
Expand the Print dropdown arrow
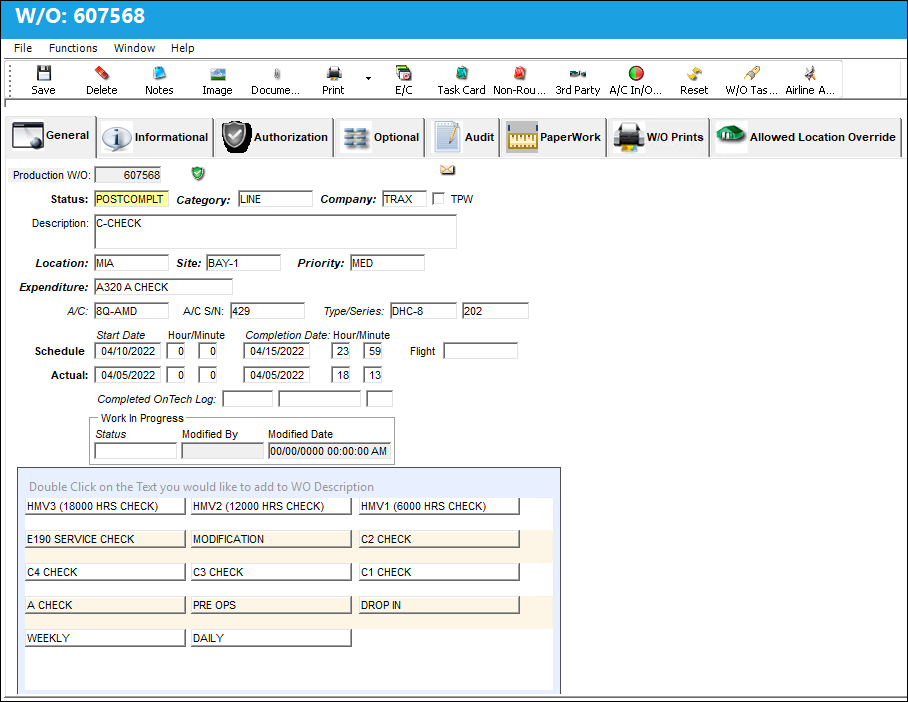(x=368, y=78)
